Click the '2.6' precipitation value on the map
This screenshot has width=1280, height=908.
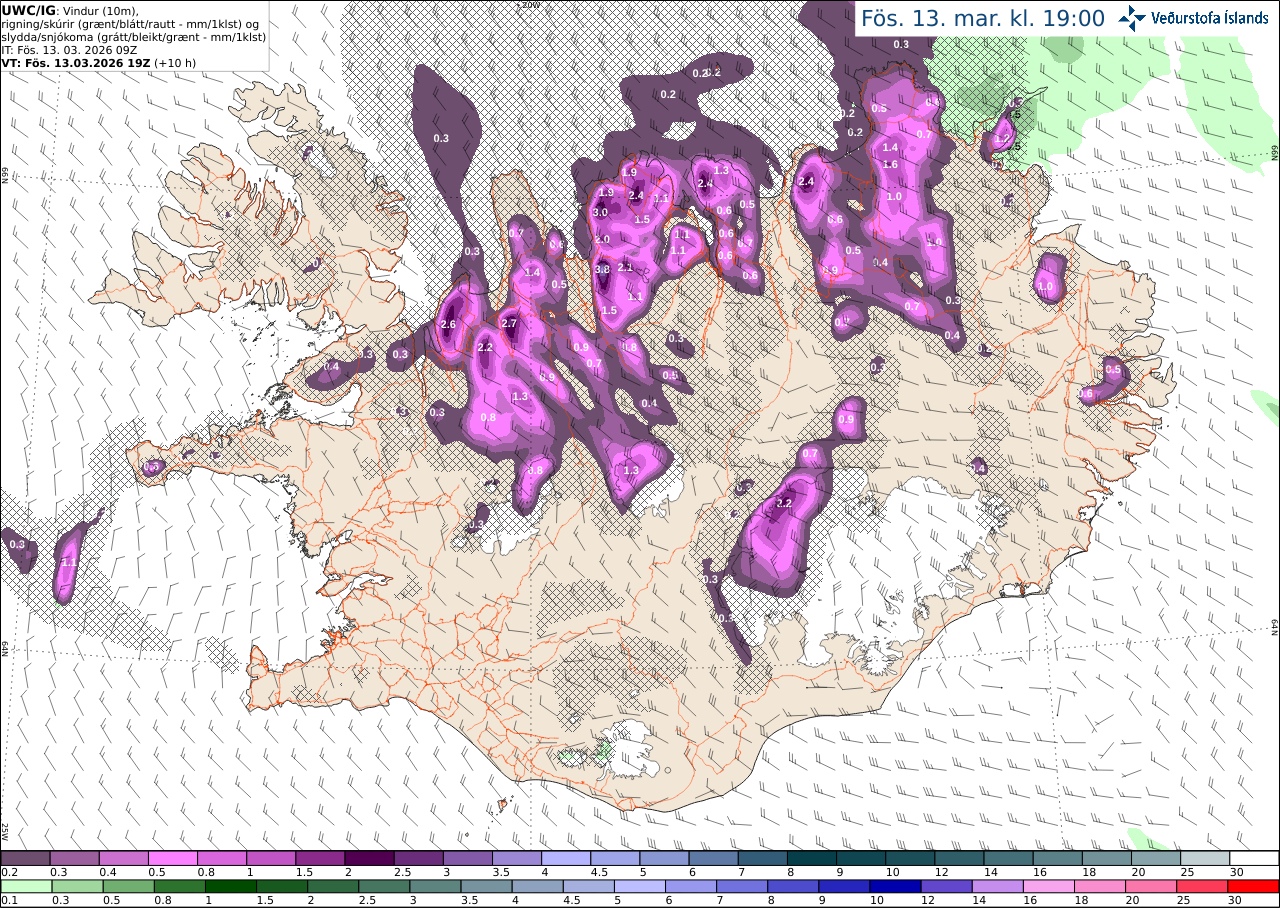448,325
